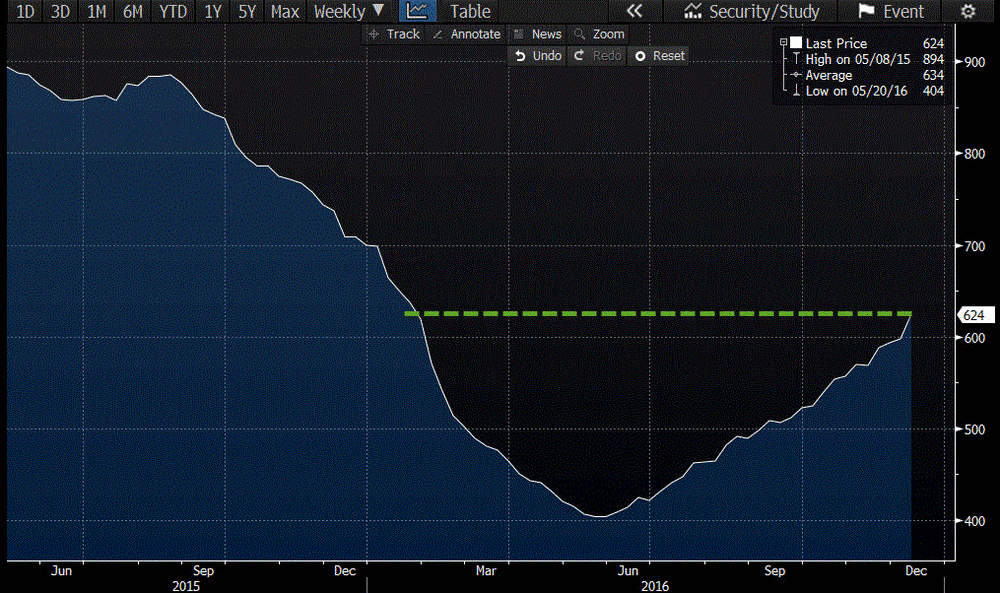Show News on the chart
Screen dimensions: 1000x593
(537, 34)
